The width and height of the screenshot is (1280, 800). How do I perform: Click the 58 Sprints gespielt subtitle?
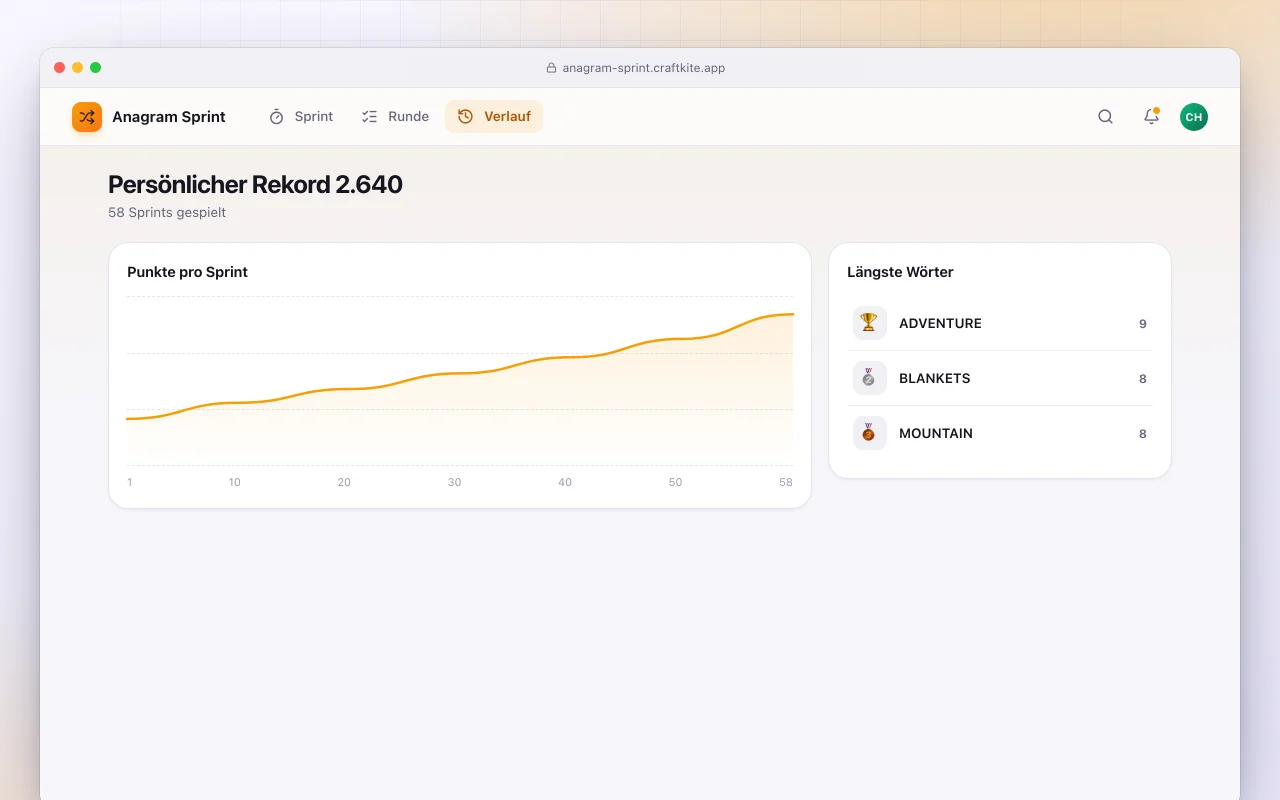pos(167,213)
